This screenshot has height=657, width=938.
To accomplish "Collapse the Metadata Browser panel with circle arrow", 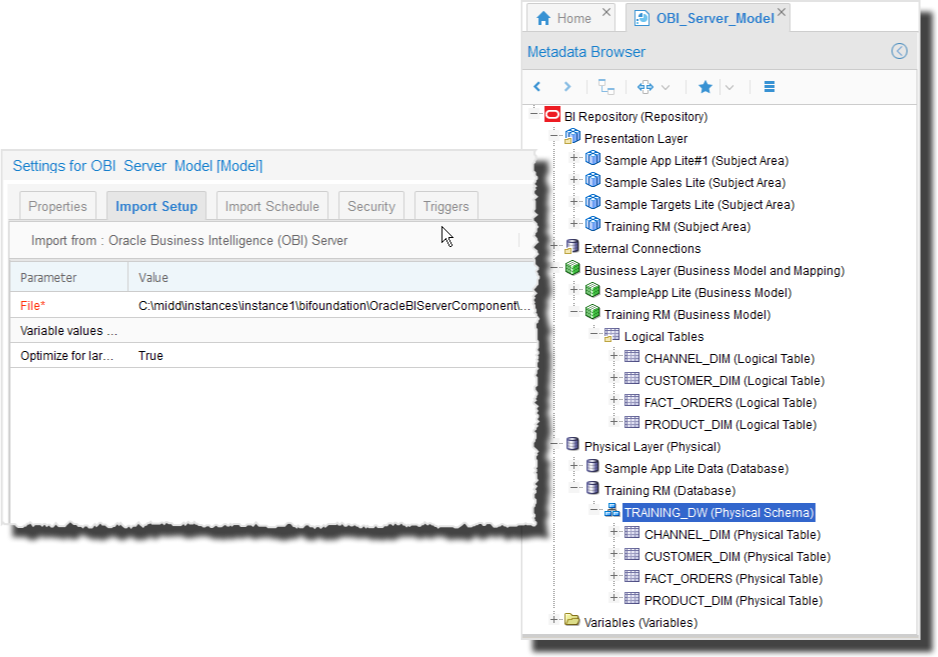I will coord(899,51).
